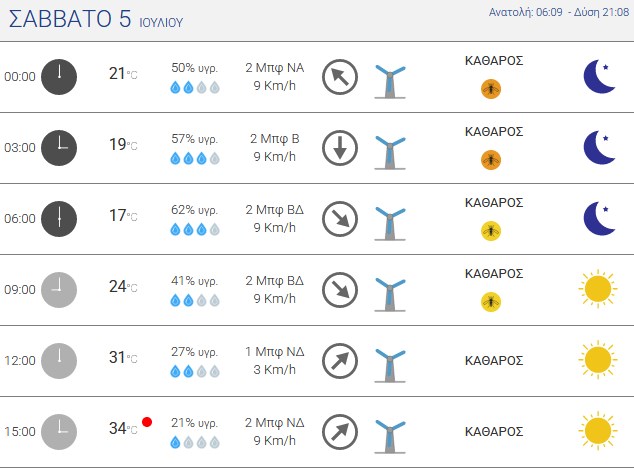
Task: Click the sun icon at 12:00
Action: (x=598, y=360)
